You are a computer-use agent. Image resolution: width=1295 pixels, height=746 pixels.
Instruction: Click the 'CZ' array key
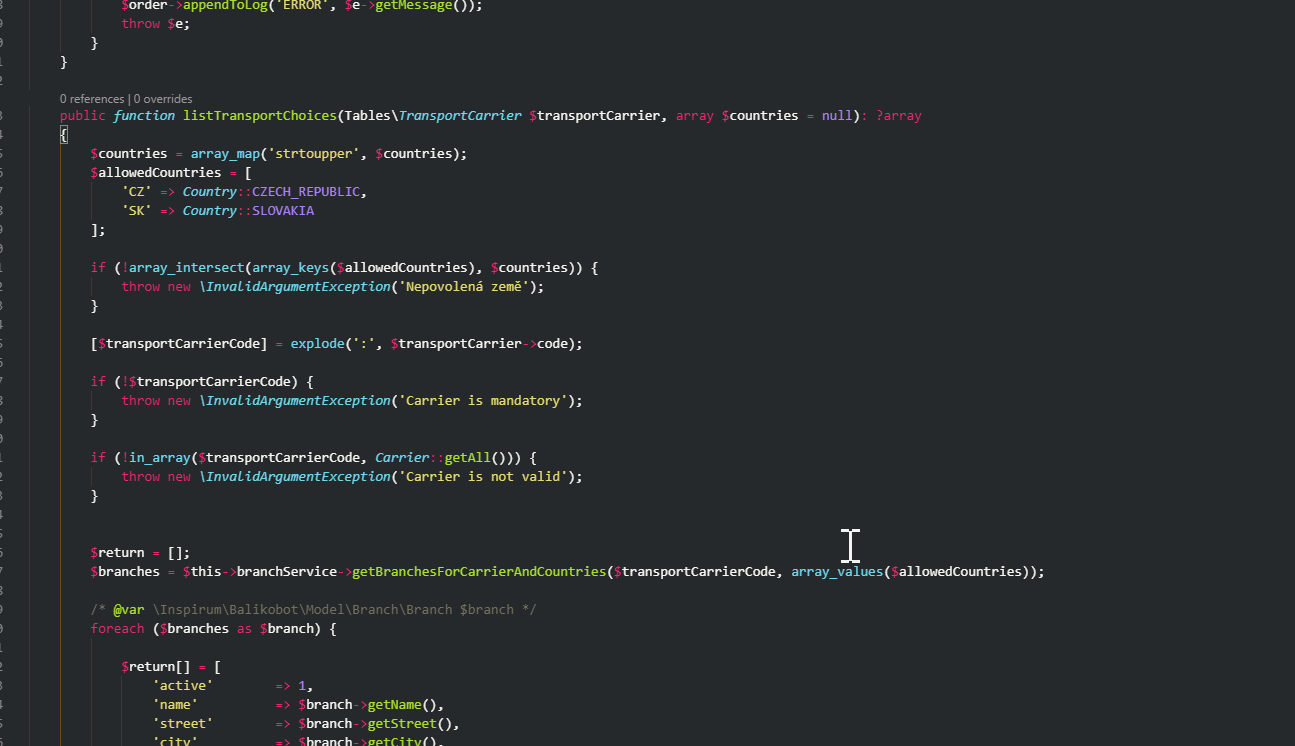point(137,192)
